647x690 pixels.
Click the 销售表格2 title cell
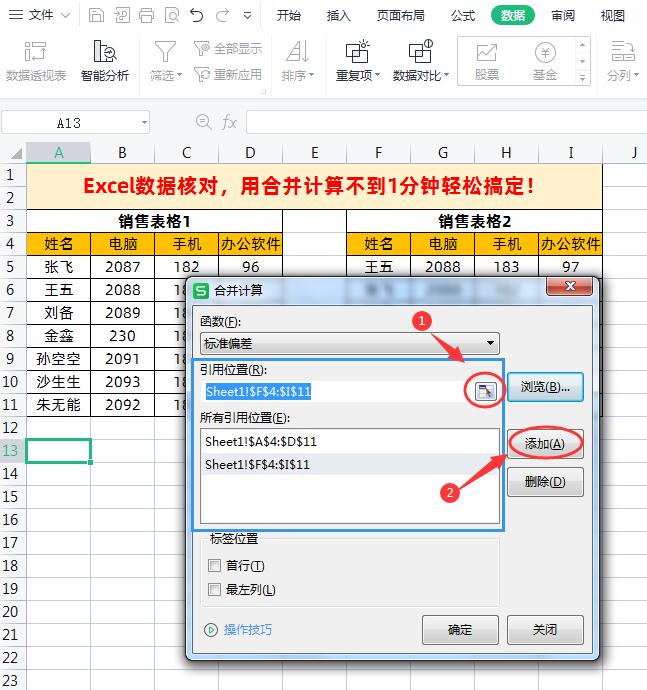tap(474, 221)
